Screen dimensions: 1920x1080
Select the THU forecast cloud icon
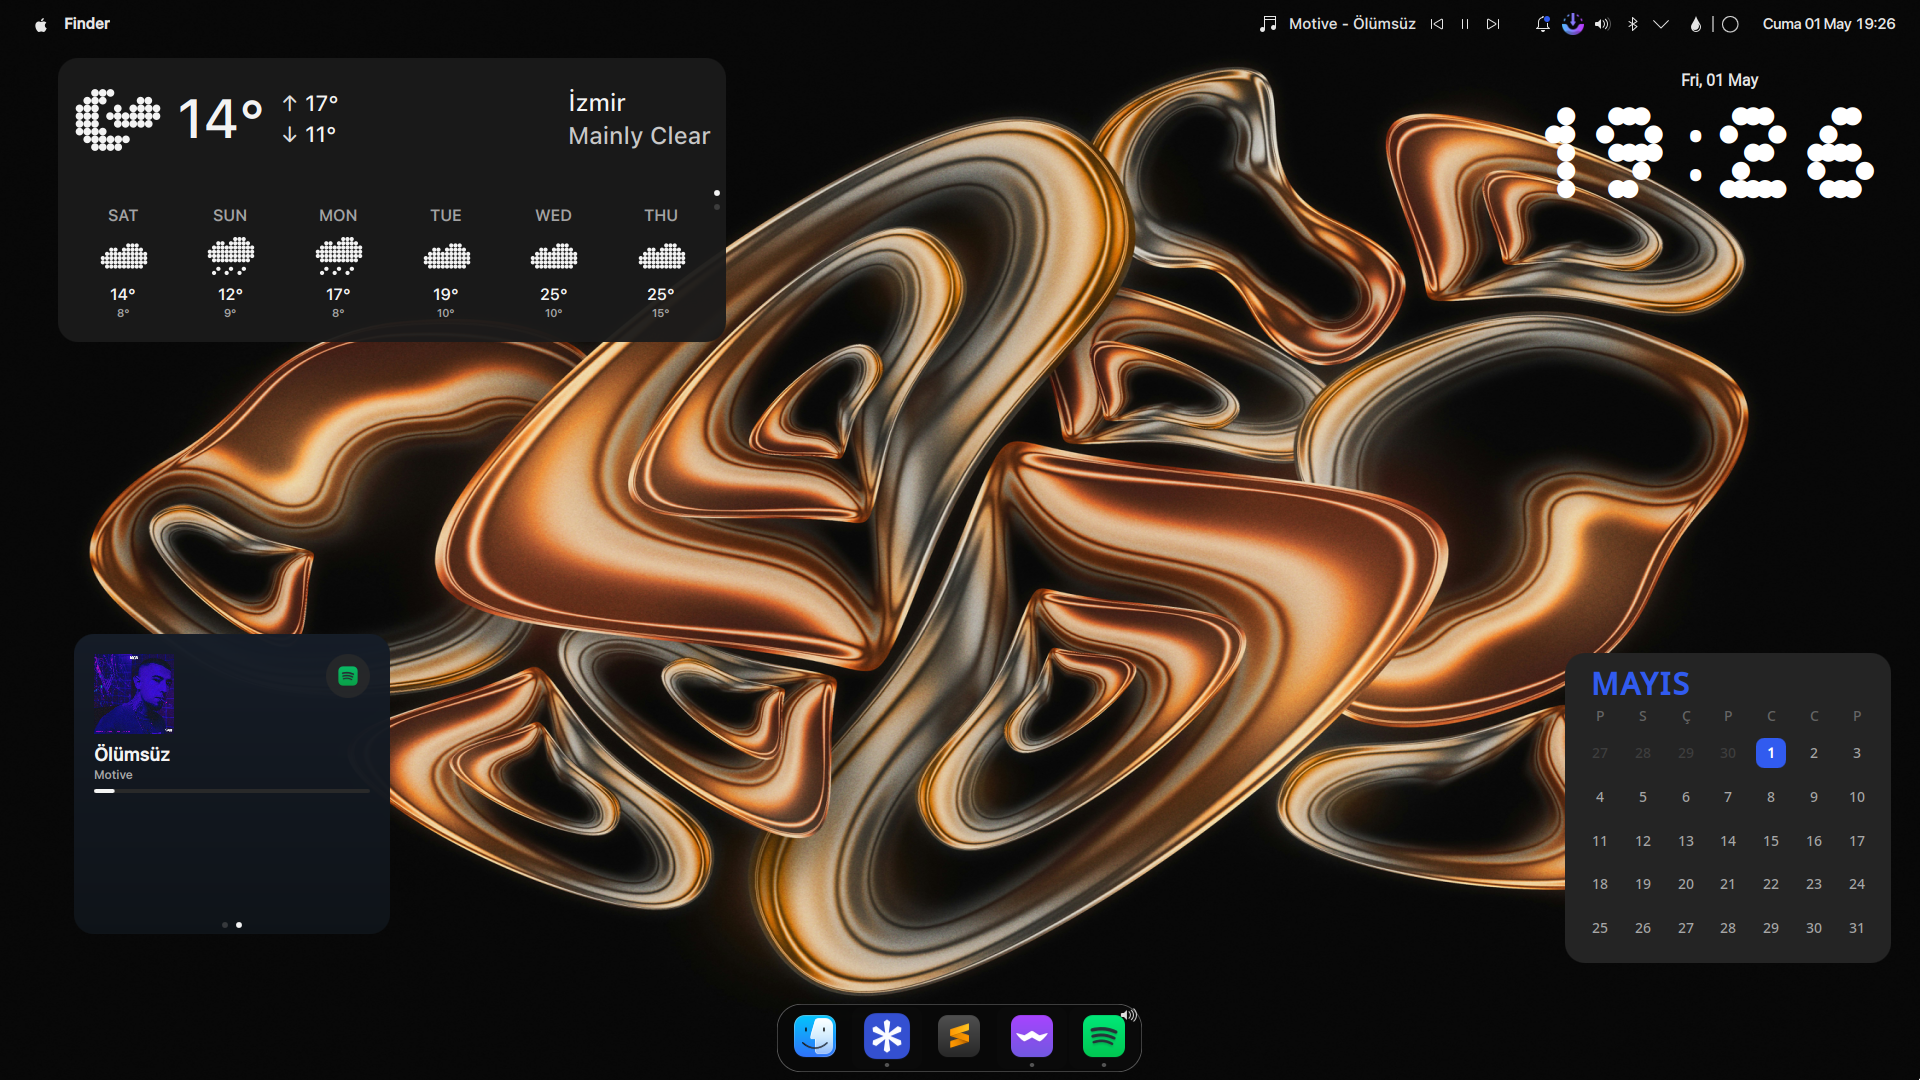(x=662, y=256)
